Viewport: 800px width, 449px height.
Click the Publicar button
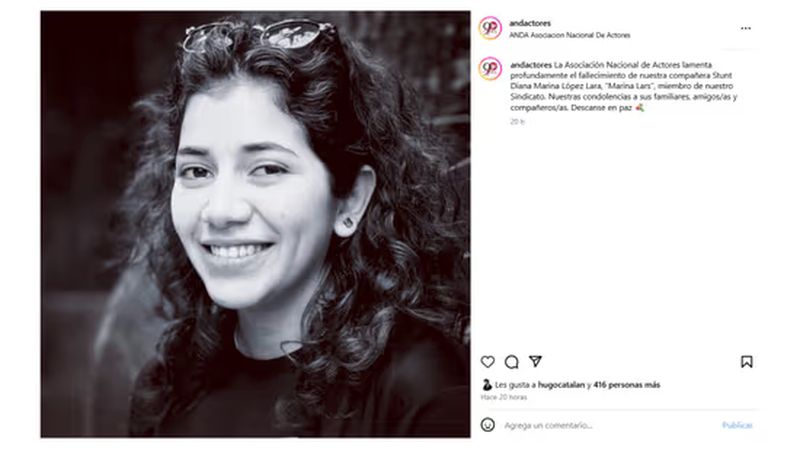point(737,425)
